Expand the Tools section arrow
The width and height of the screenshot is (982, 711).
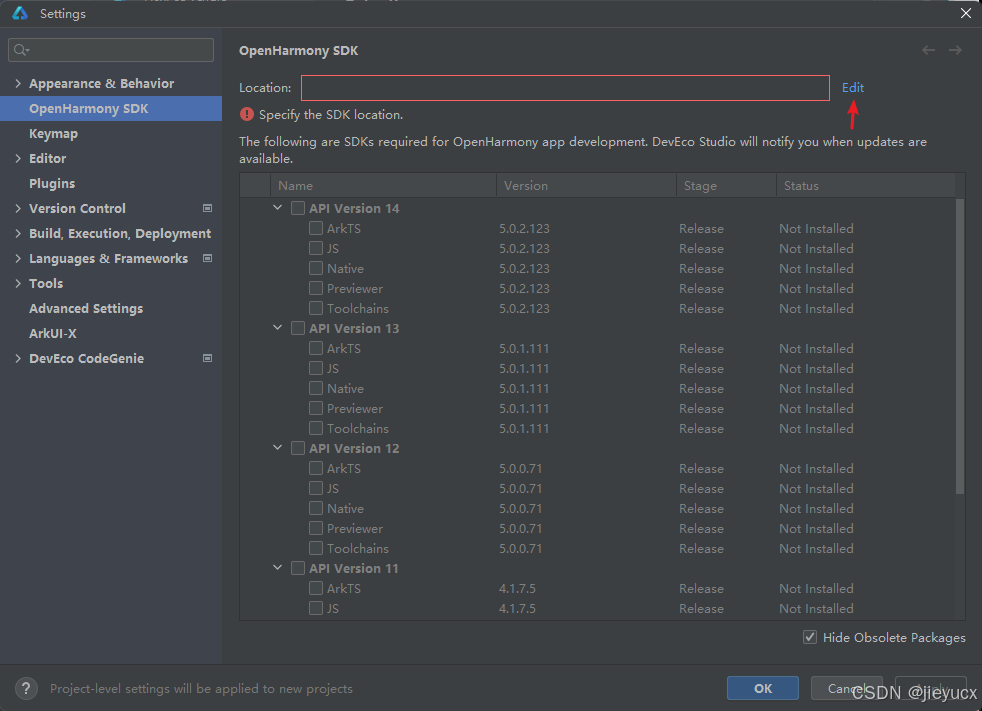pyautogui.click(x=18, y=283)
